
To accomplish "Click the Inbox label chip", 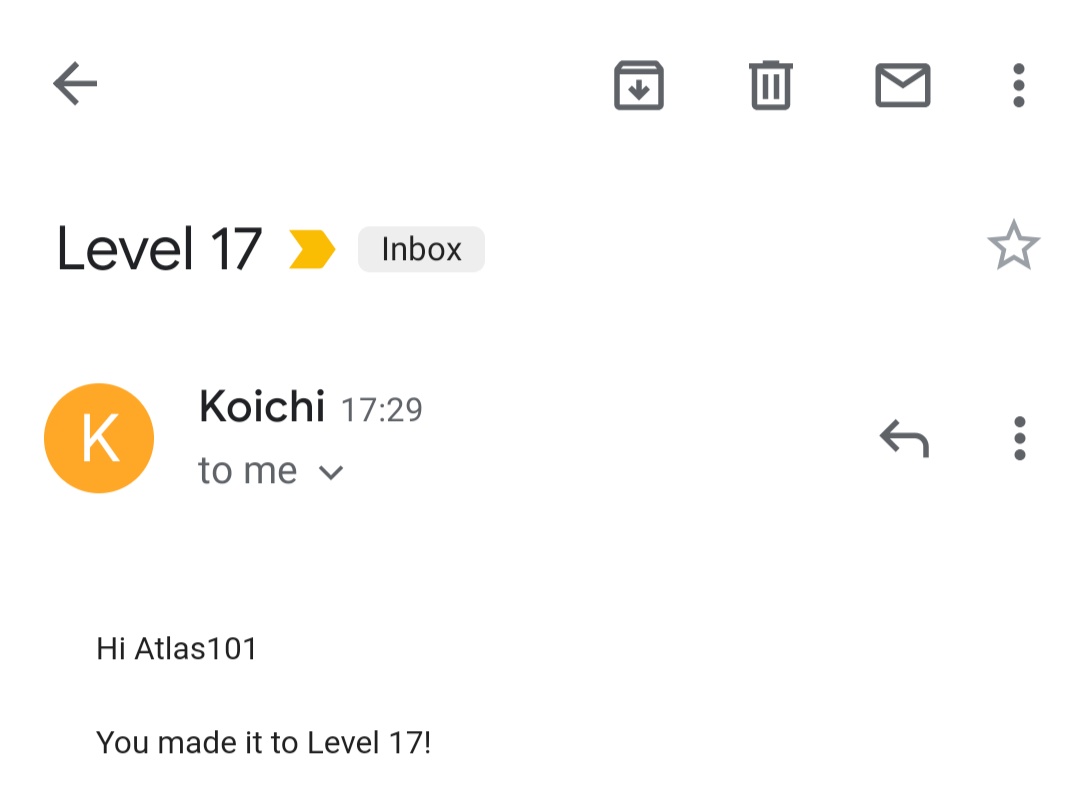I will [x=421, y=249].
